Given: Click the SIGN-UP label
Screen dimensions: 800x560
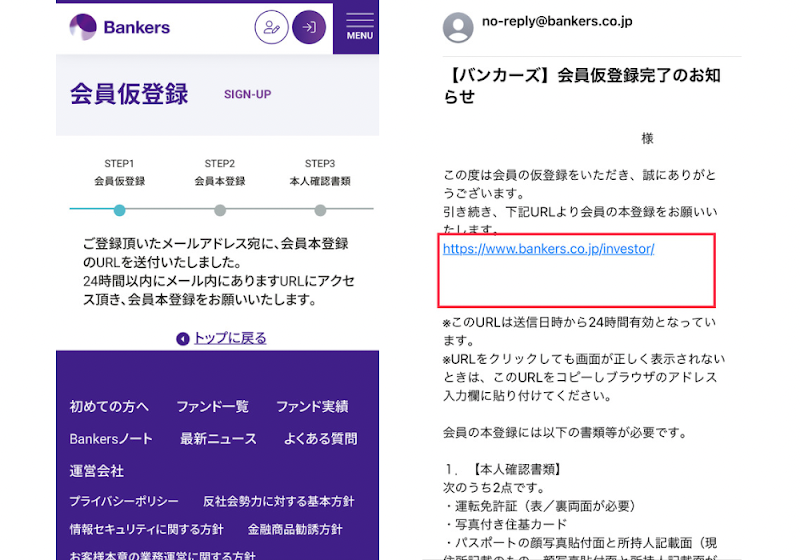Looking at the screenshot, I should 247,94.
